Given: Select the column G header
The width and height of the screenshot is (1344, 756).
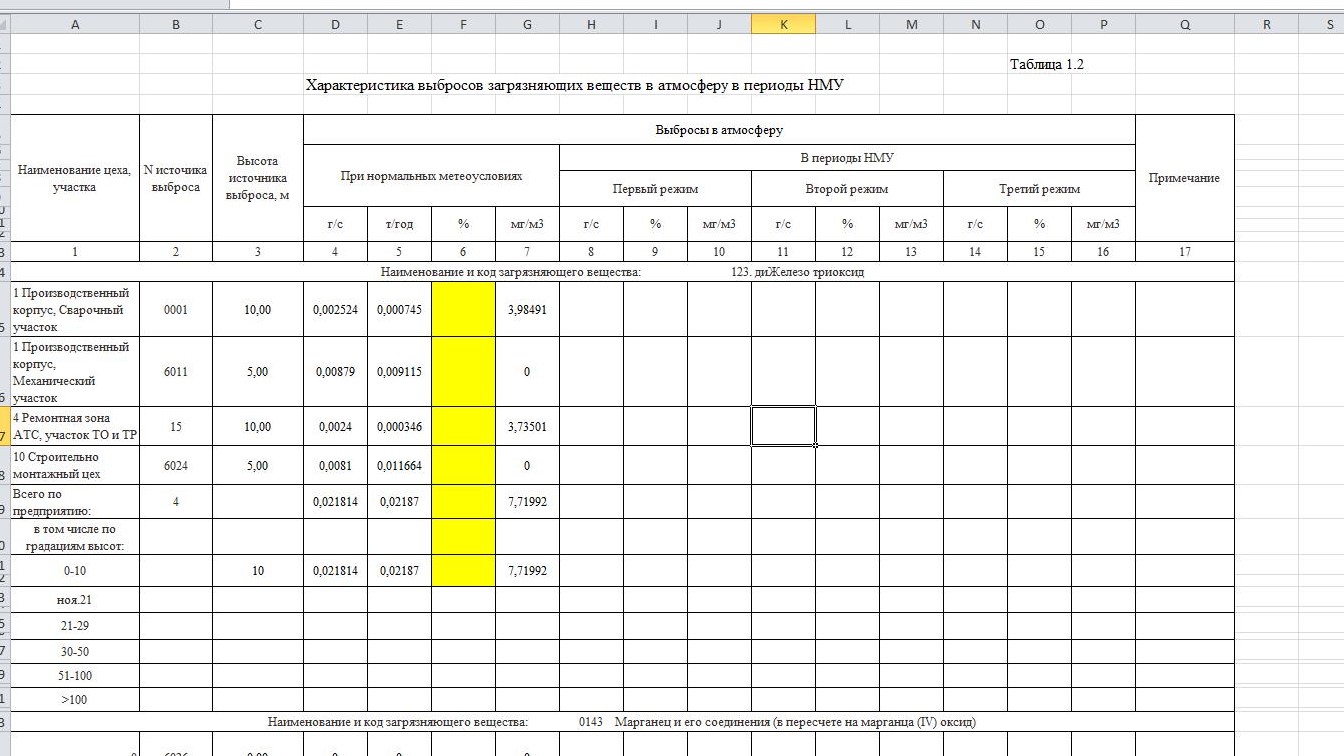Looking at the screenshot, I should [x=527, y=25].
